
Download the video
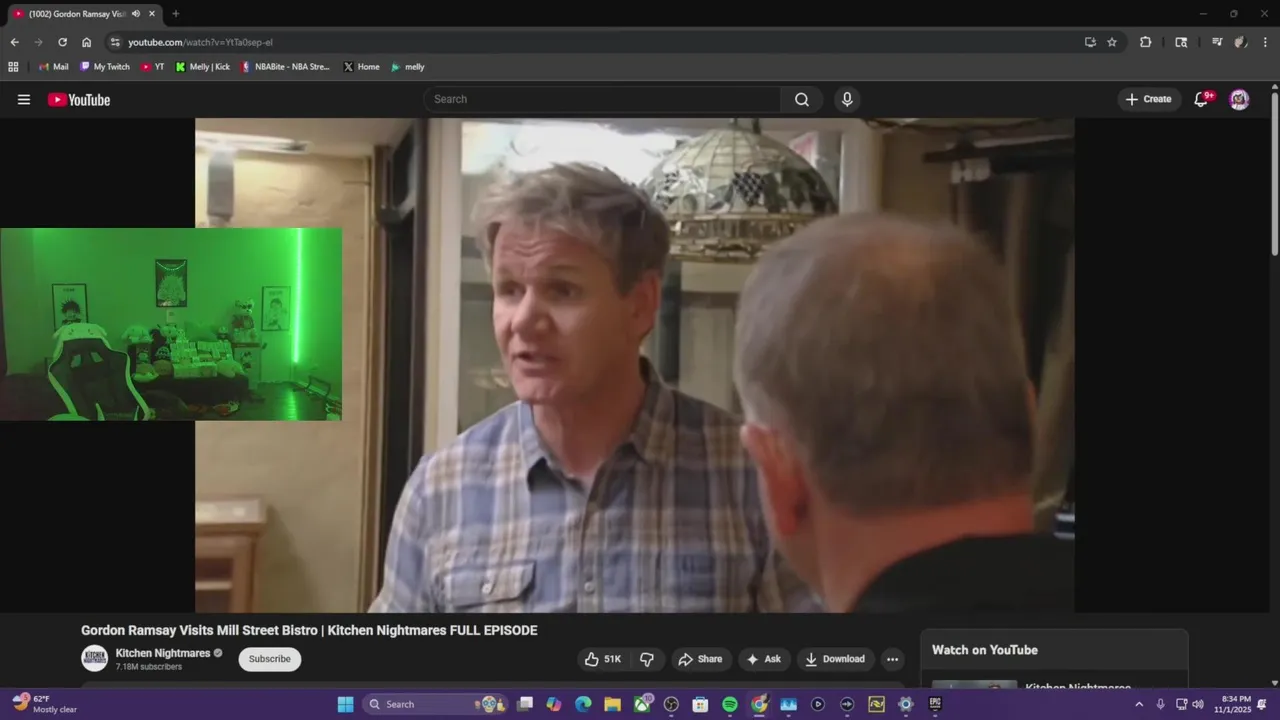coord(835,659)
